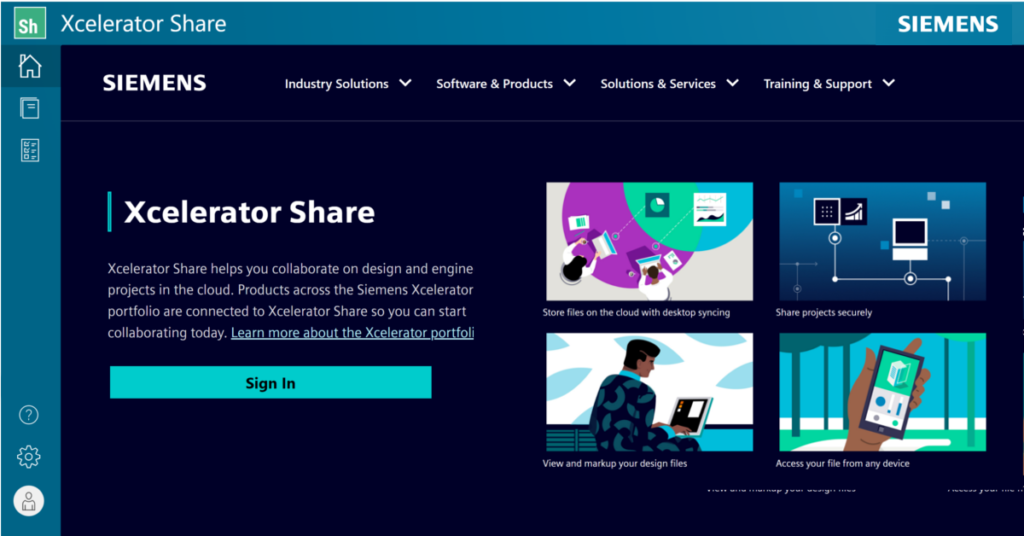Screen dimensions: 1024x536
Task: Follow Learn more about the Xcelerator portfolio link
Action: click(x=353, y=332)
